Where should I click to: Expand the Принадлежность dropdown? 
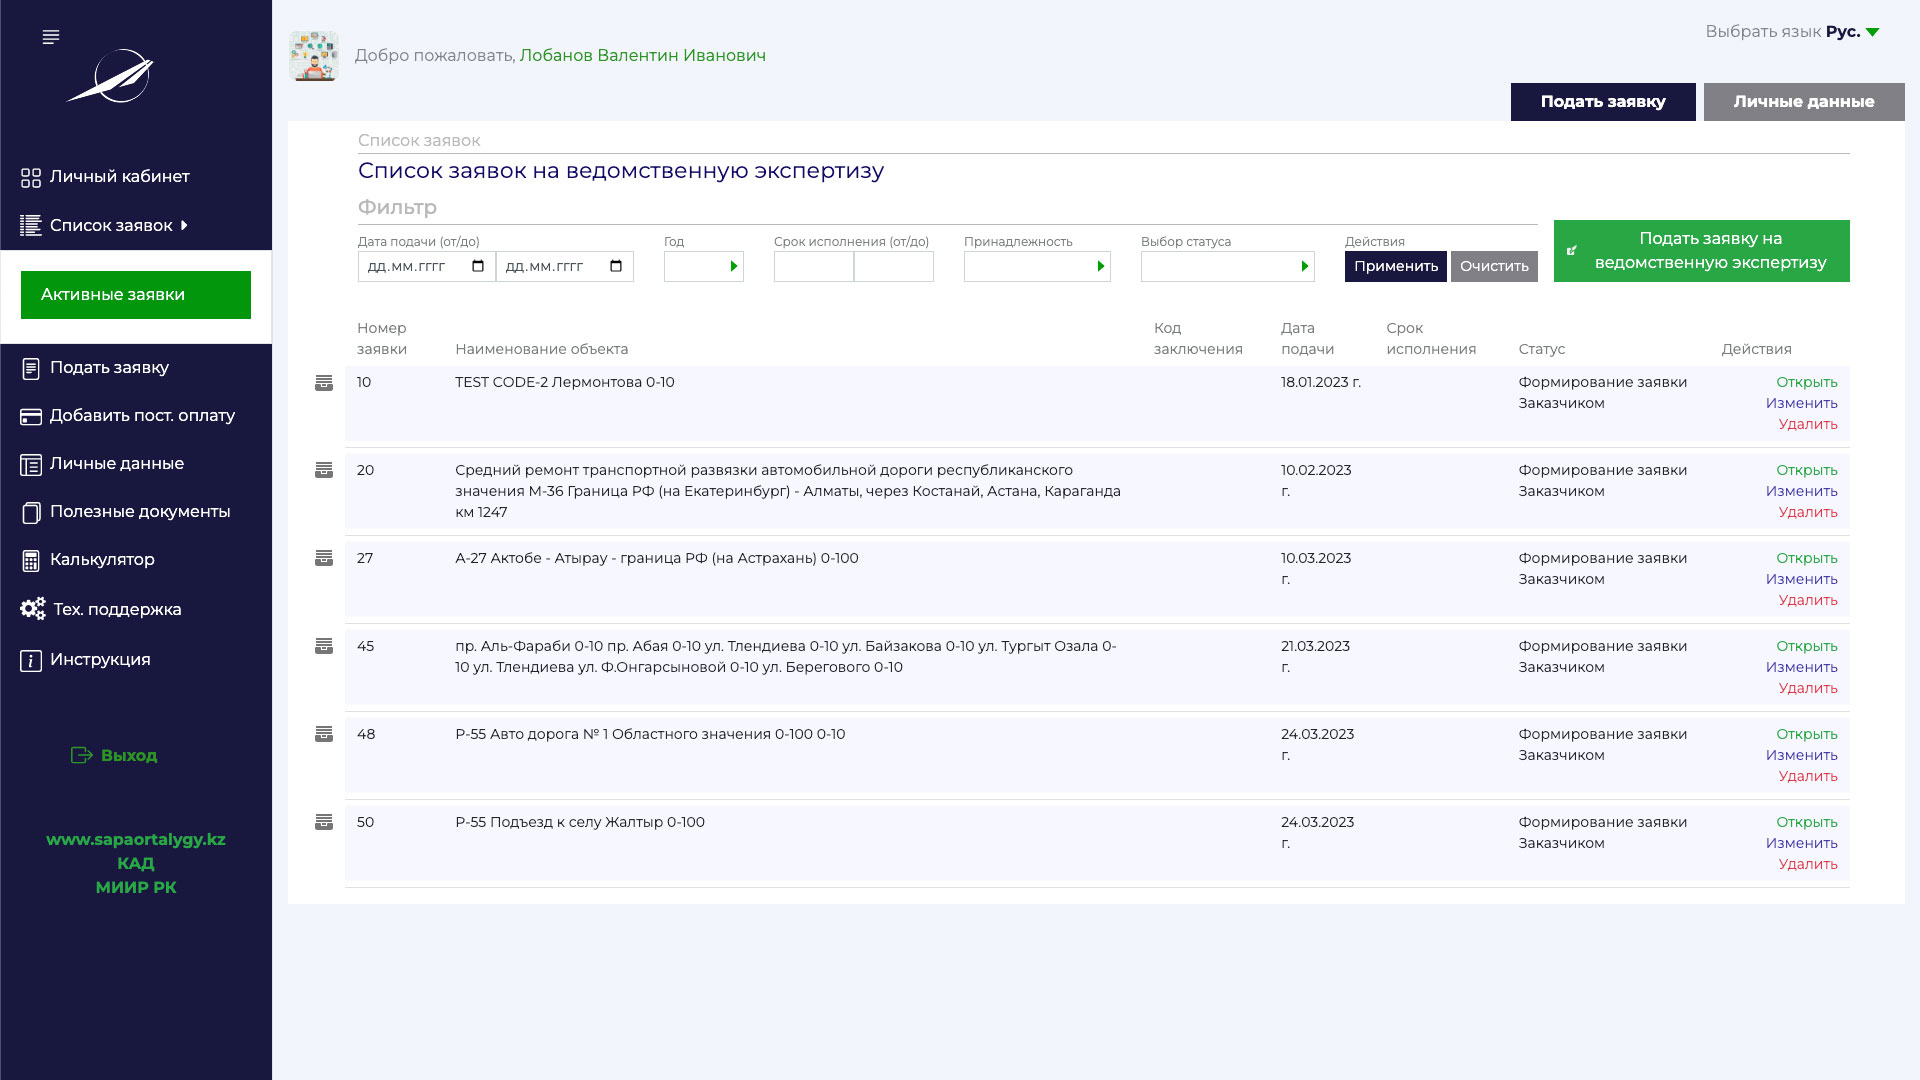(x=1037, y=266)
